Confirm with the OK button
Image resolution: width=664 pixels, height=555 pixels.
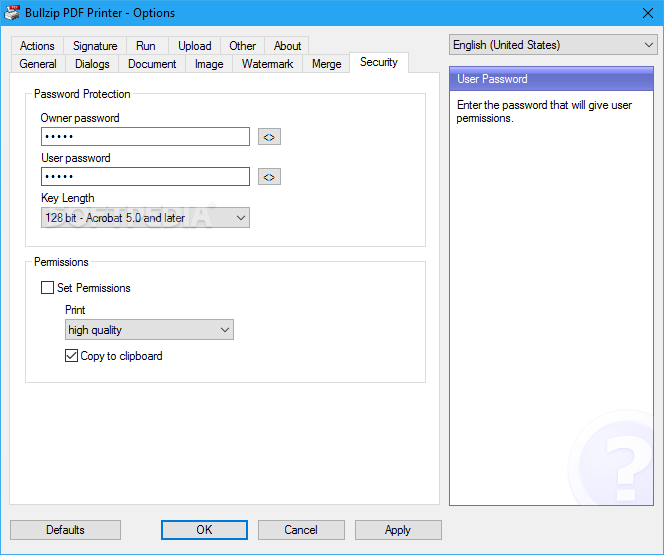pyautogui.click(x=204, y=530)
